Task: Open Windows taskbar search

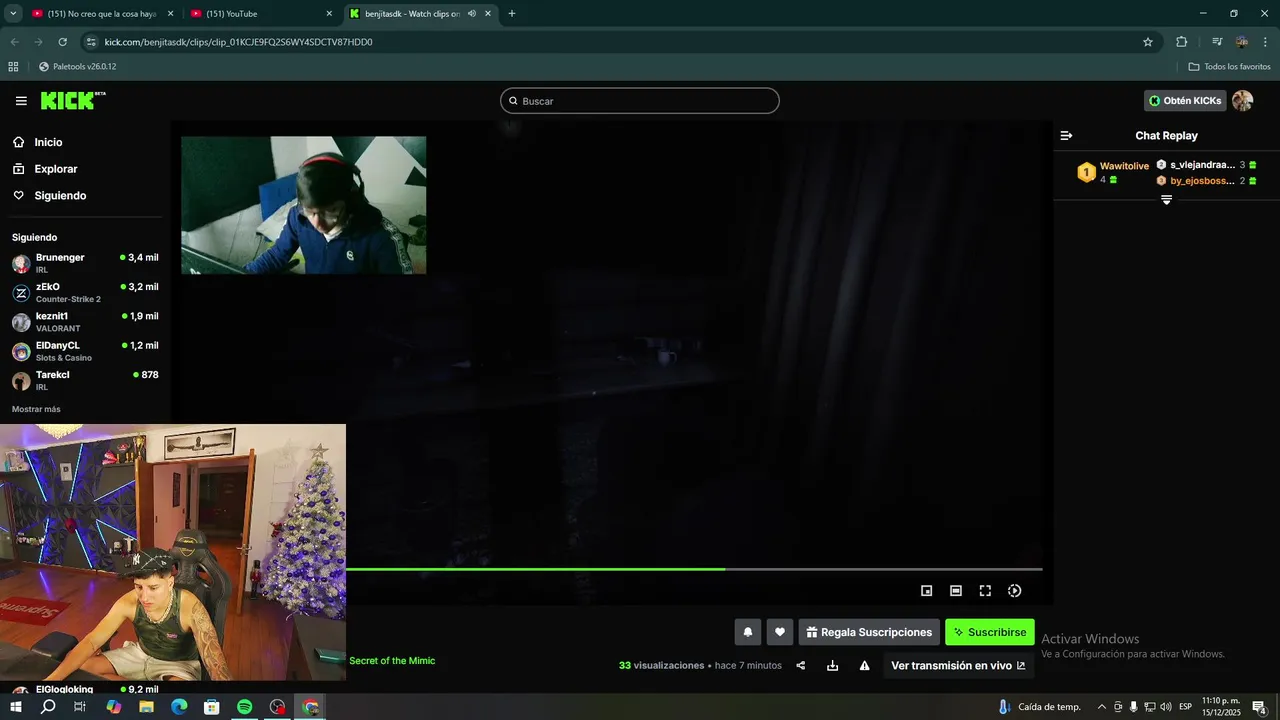Action: coord(48,707)
